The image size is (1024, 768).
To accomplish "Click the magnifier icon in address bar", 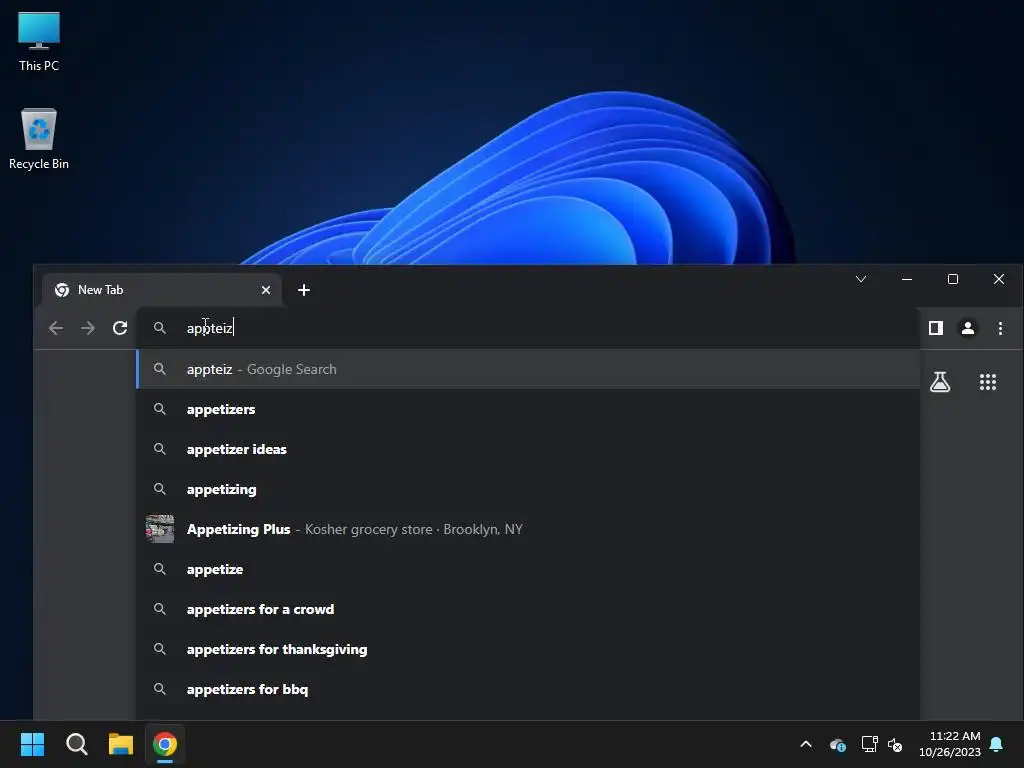I will click(x=159, y=328).
